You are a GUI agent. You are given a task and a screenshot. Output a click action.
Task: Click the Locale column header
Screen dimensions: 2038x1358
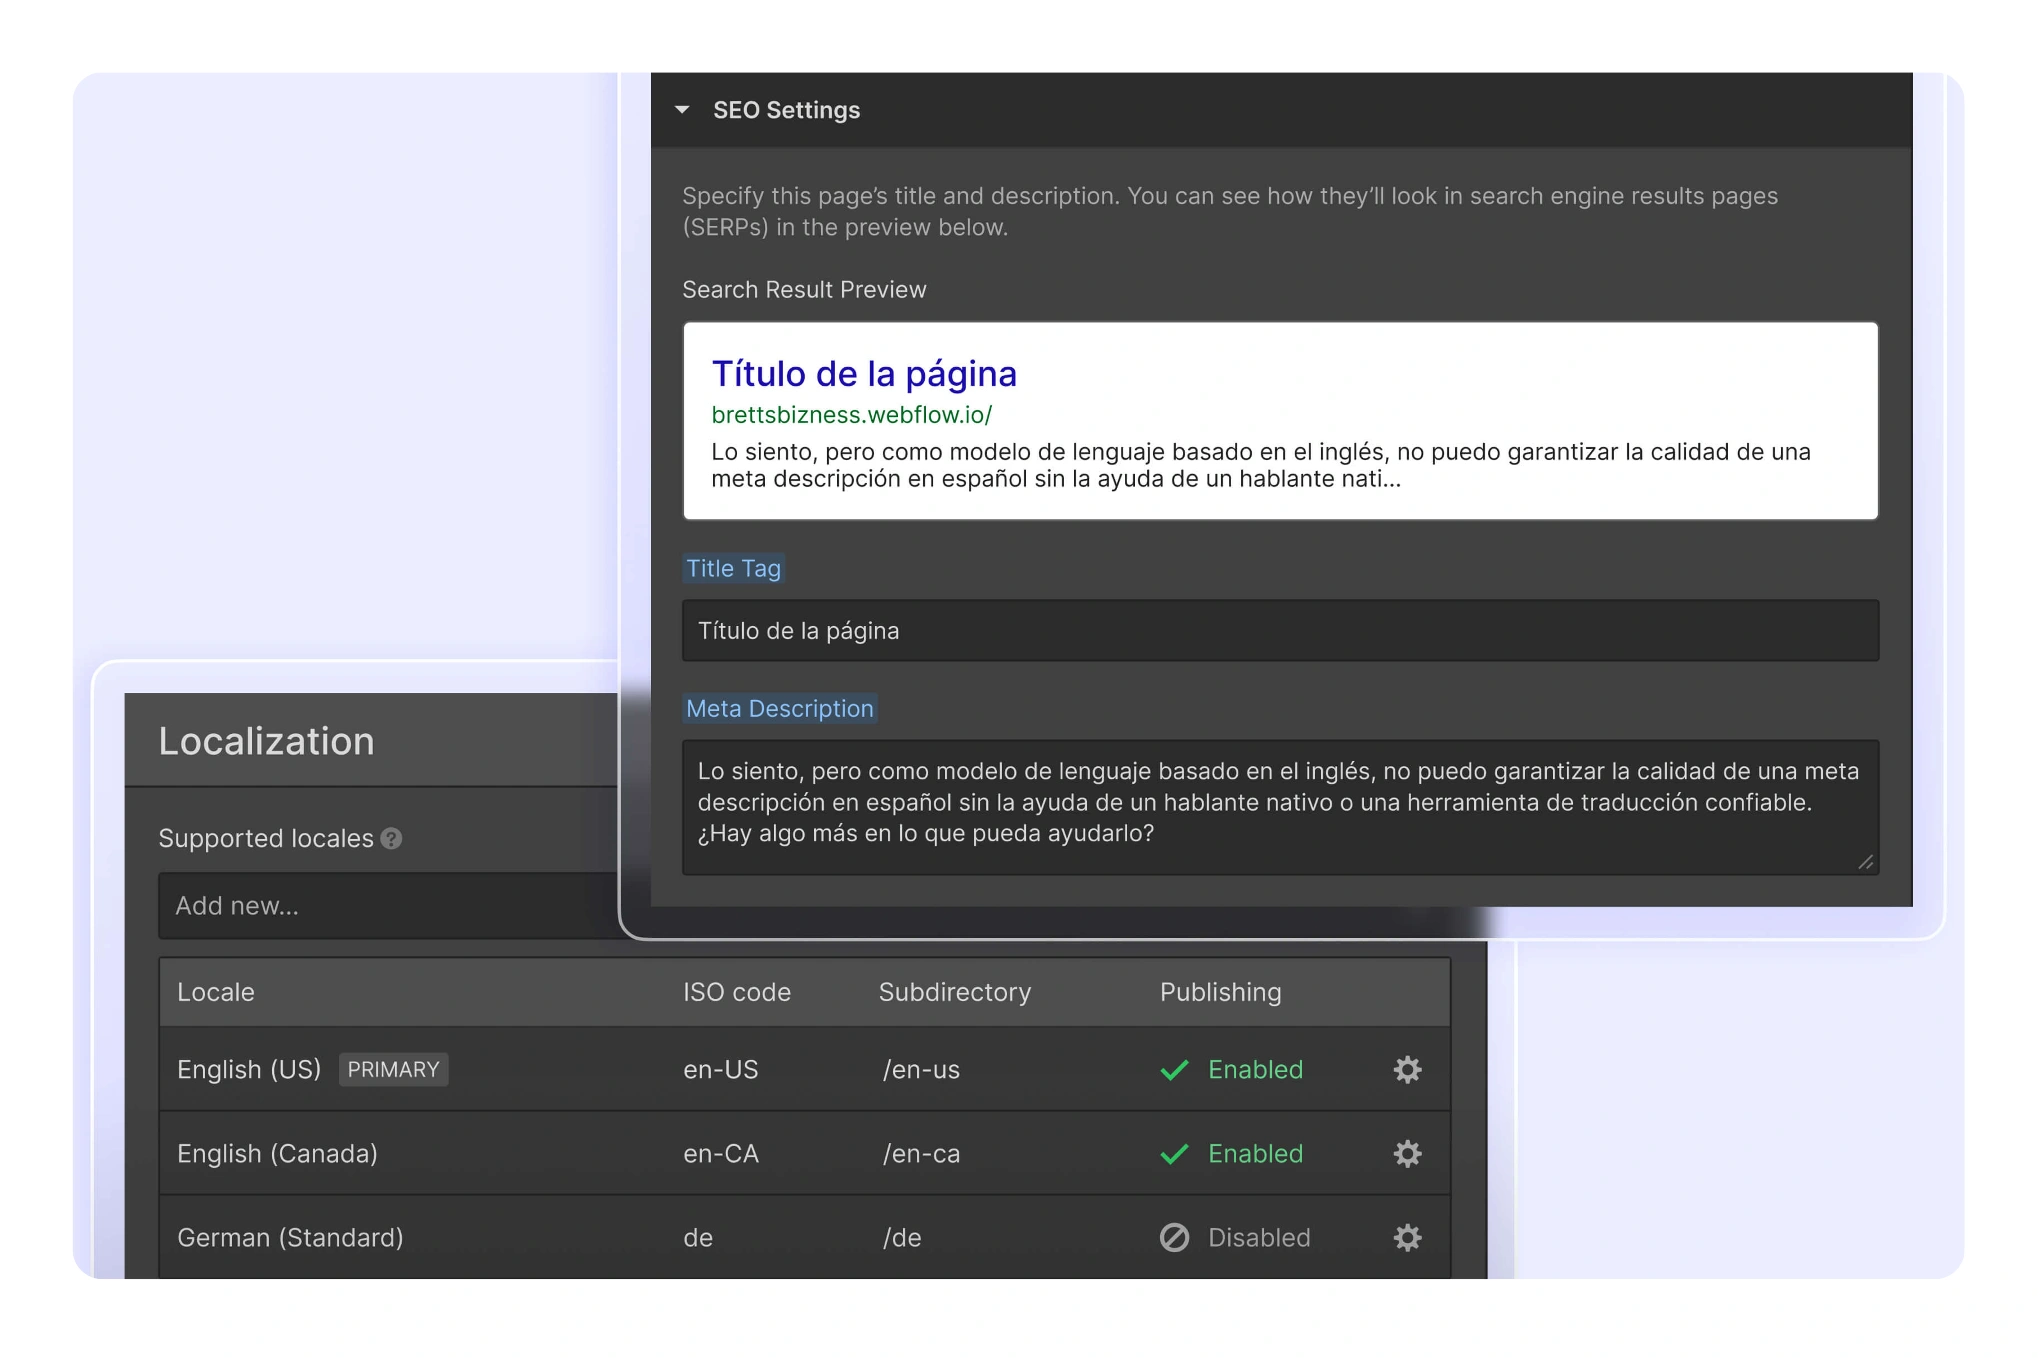click(215, 992)
